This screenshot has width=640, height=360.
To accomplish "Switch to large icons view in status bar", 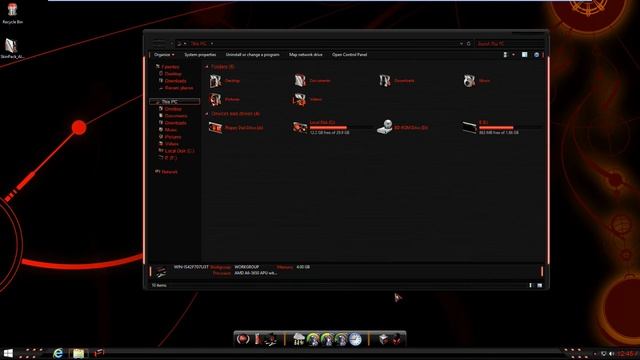I will pos(540,285).
